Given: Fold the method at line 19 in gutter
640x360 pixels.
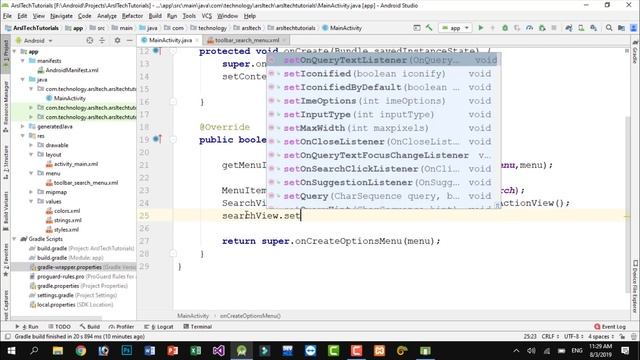Looking at the screenshot, I should coord(173,140).
